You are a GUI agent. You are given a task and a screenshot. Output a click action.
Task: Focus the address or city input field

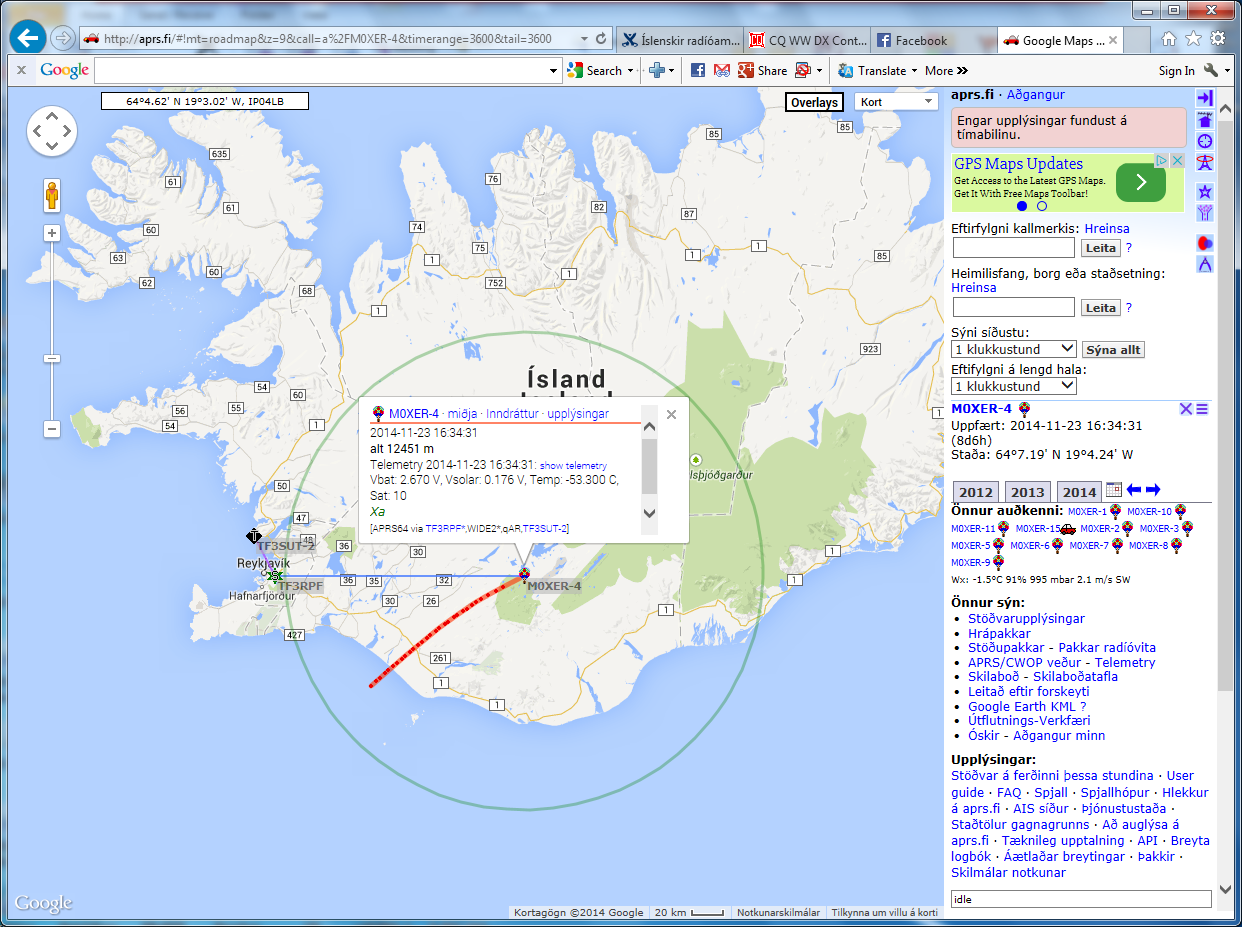point(1014,308)
